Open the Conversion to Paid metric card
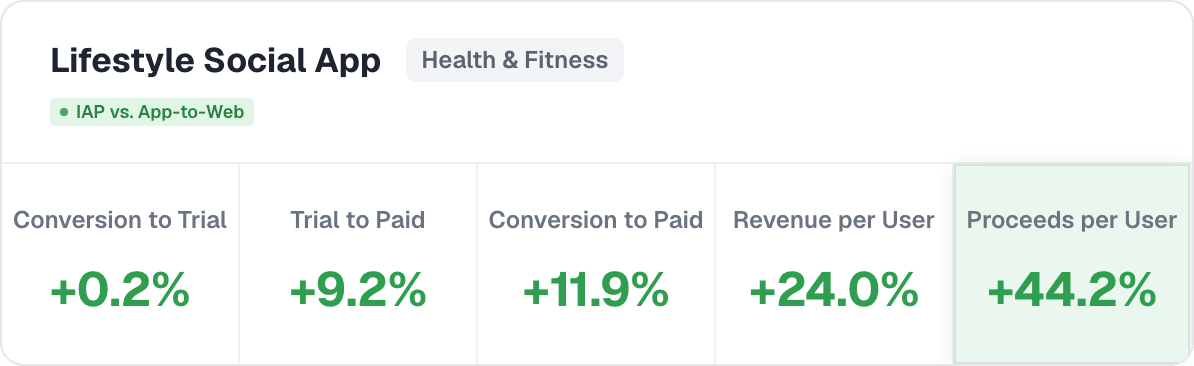 coord(595,264)
